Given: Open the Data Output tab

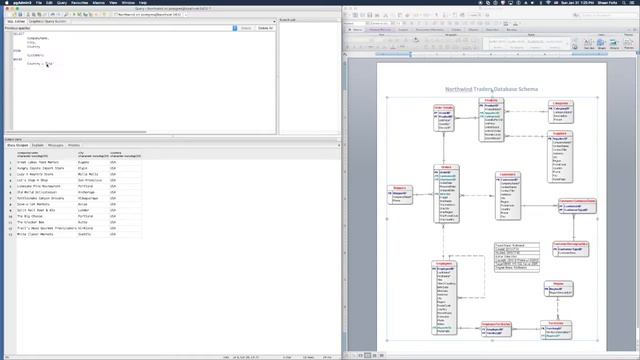Looking at the screenshot, I should click(x=18, y=145).
